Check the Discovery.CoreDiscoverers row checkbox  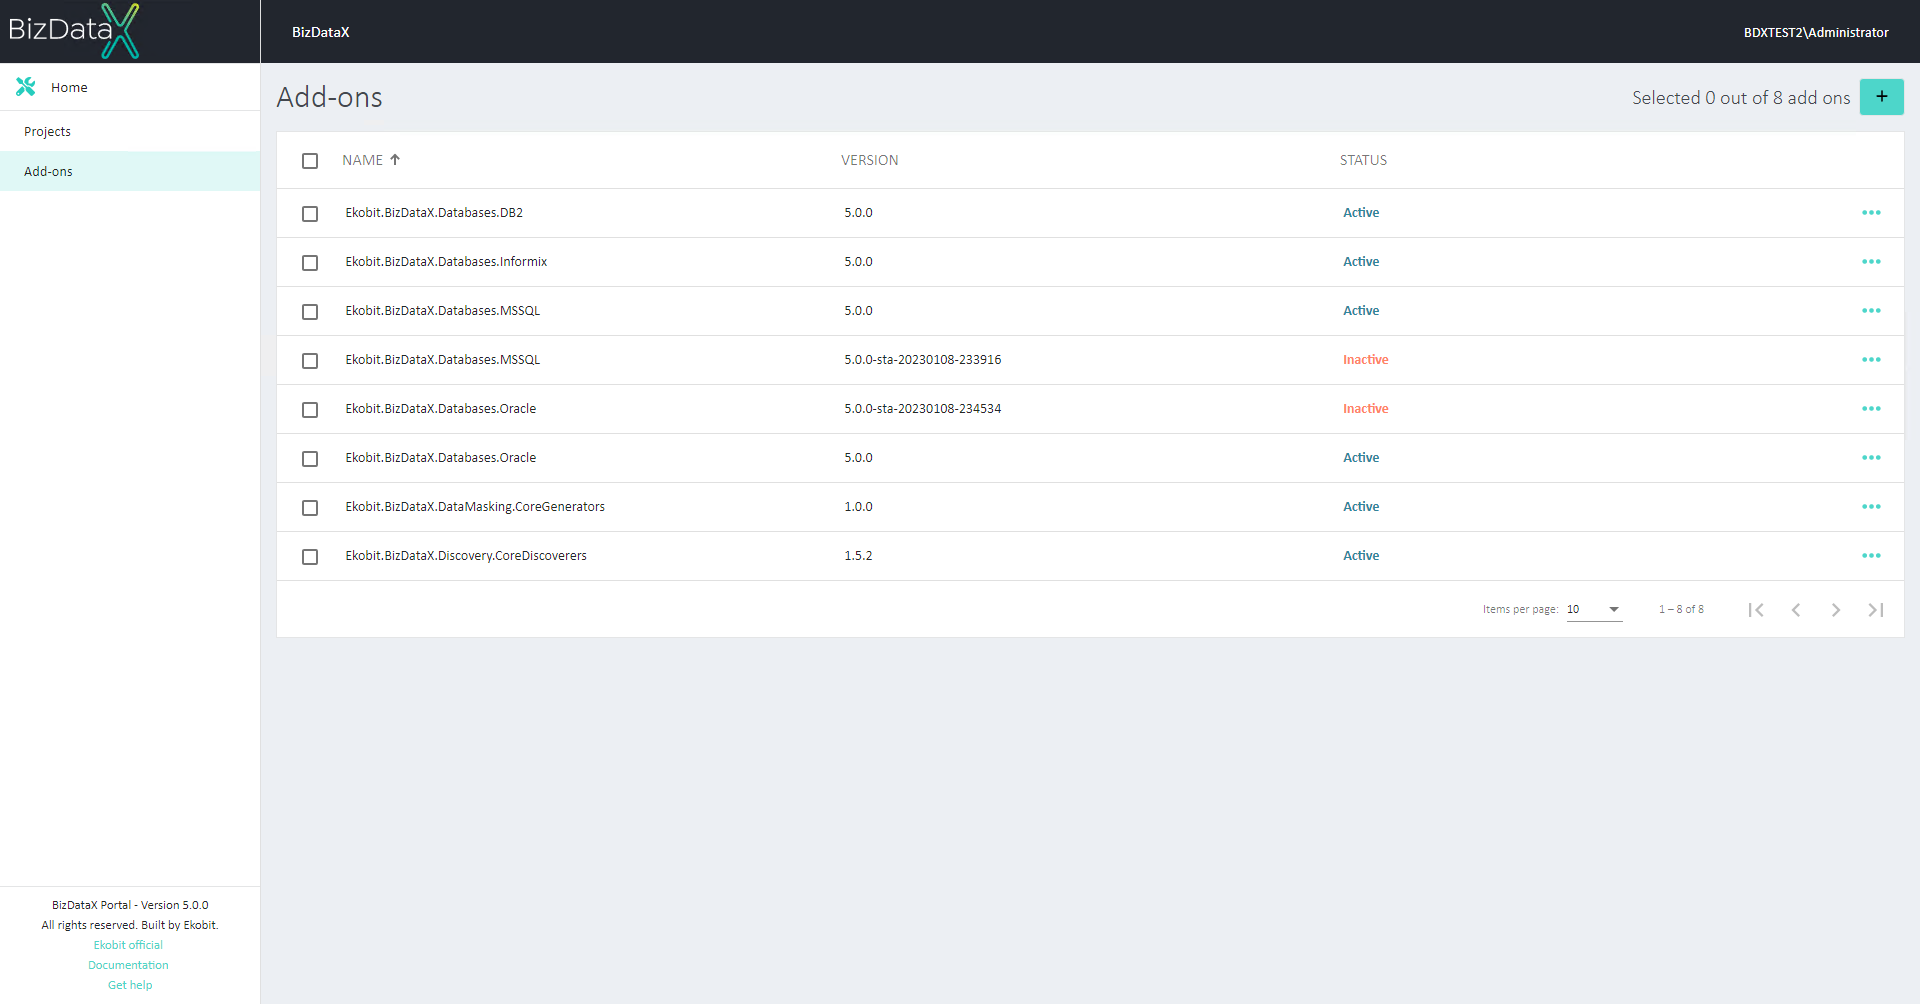click(x=310, y=557)
